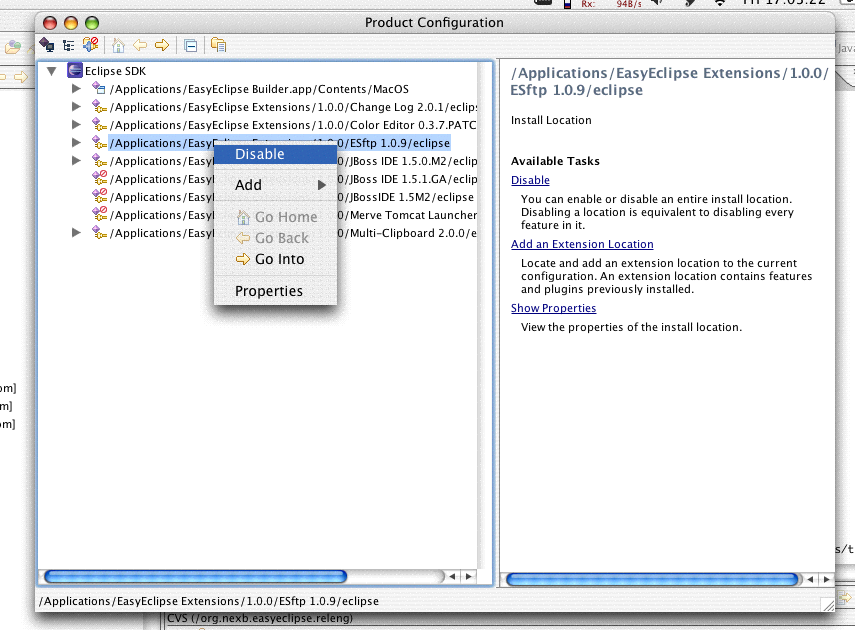Expand the Multi-Clipboard 2.0.0 location node
Image resolution: width=855 pixels, height=630 pixels.
(x=76, y=233)
